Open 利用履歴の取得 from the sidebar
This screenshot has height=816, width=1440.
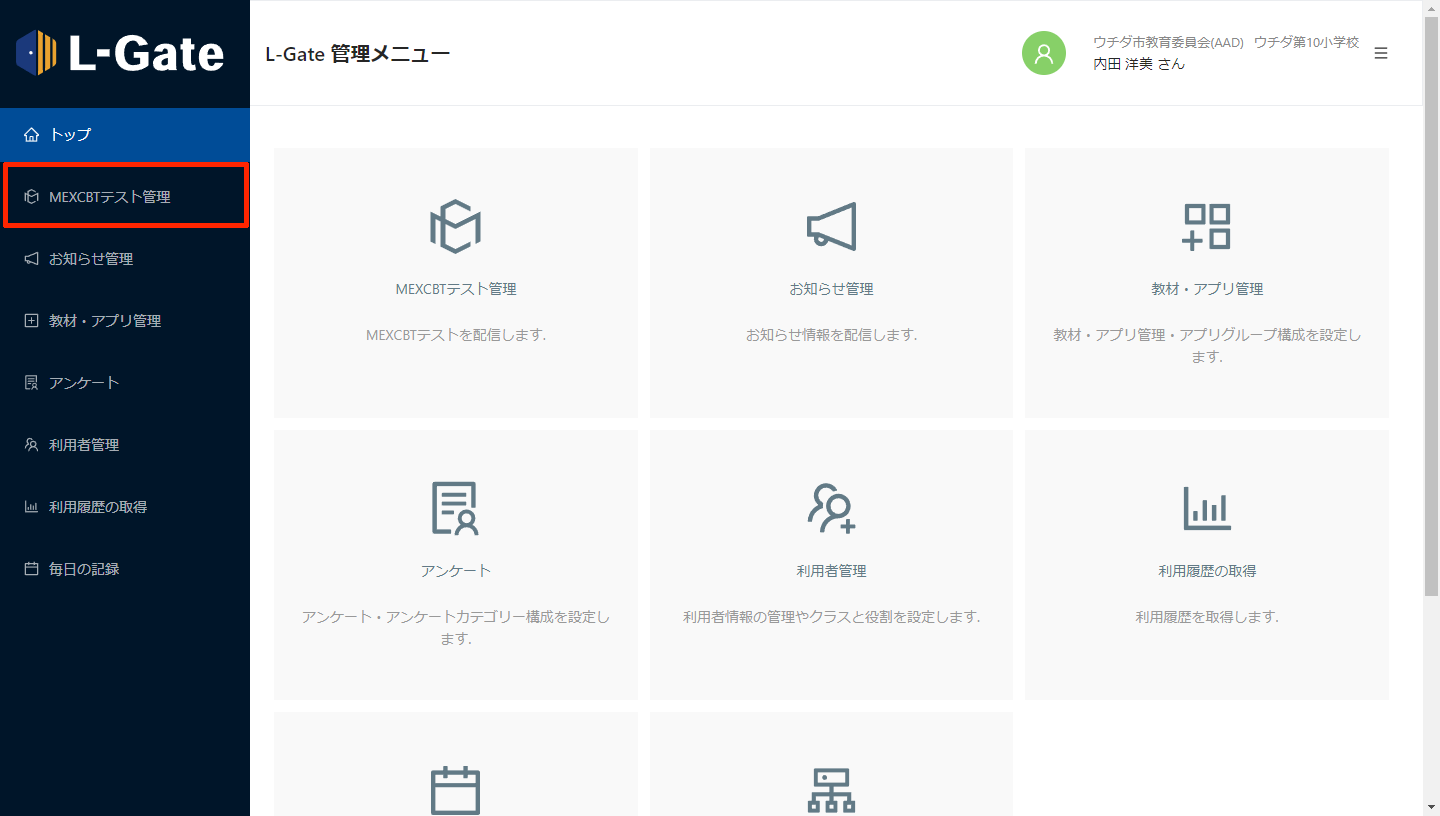tap(125, 507)
